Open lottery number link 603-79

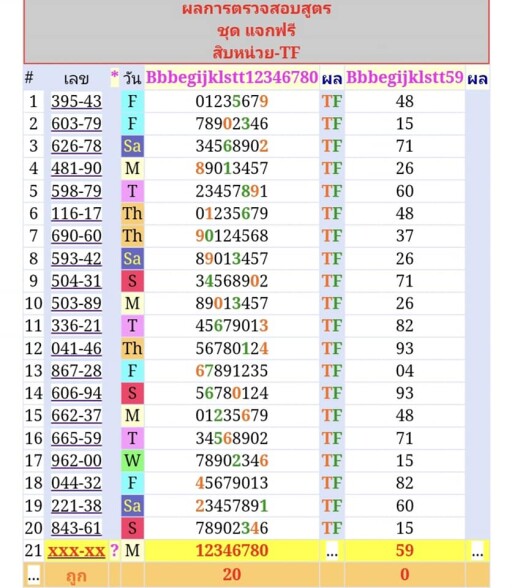point(76,123)
